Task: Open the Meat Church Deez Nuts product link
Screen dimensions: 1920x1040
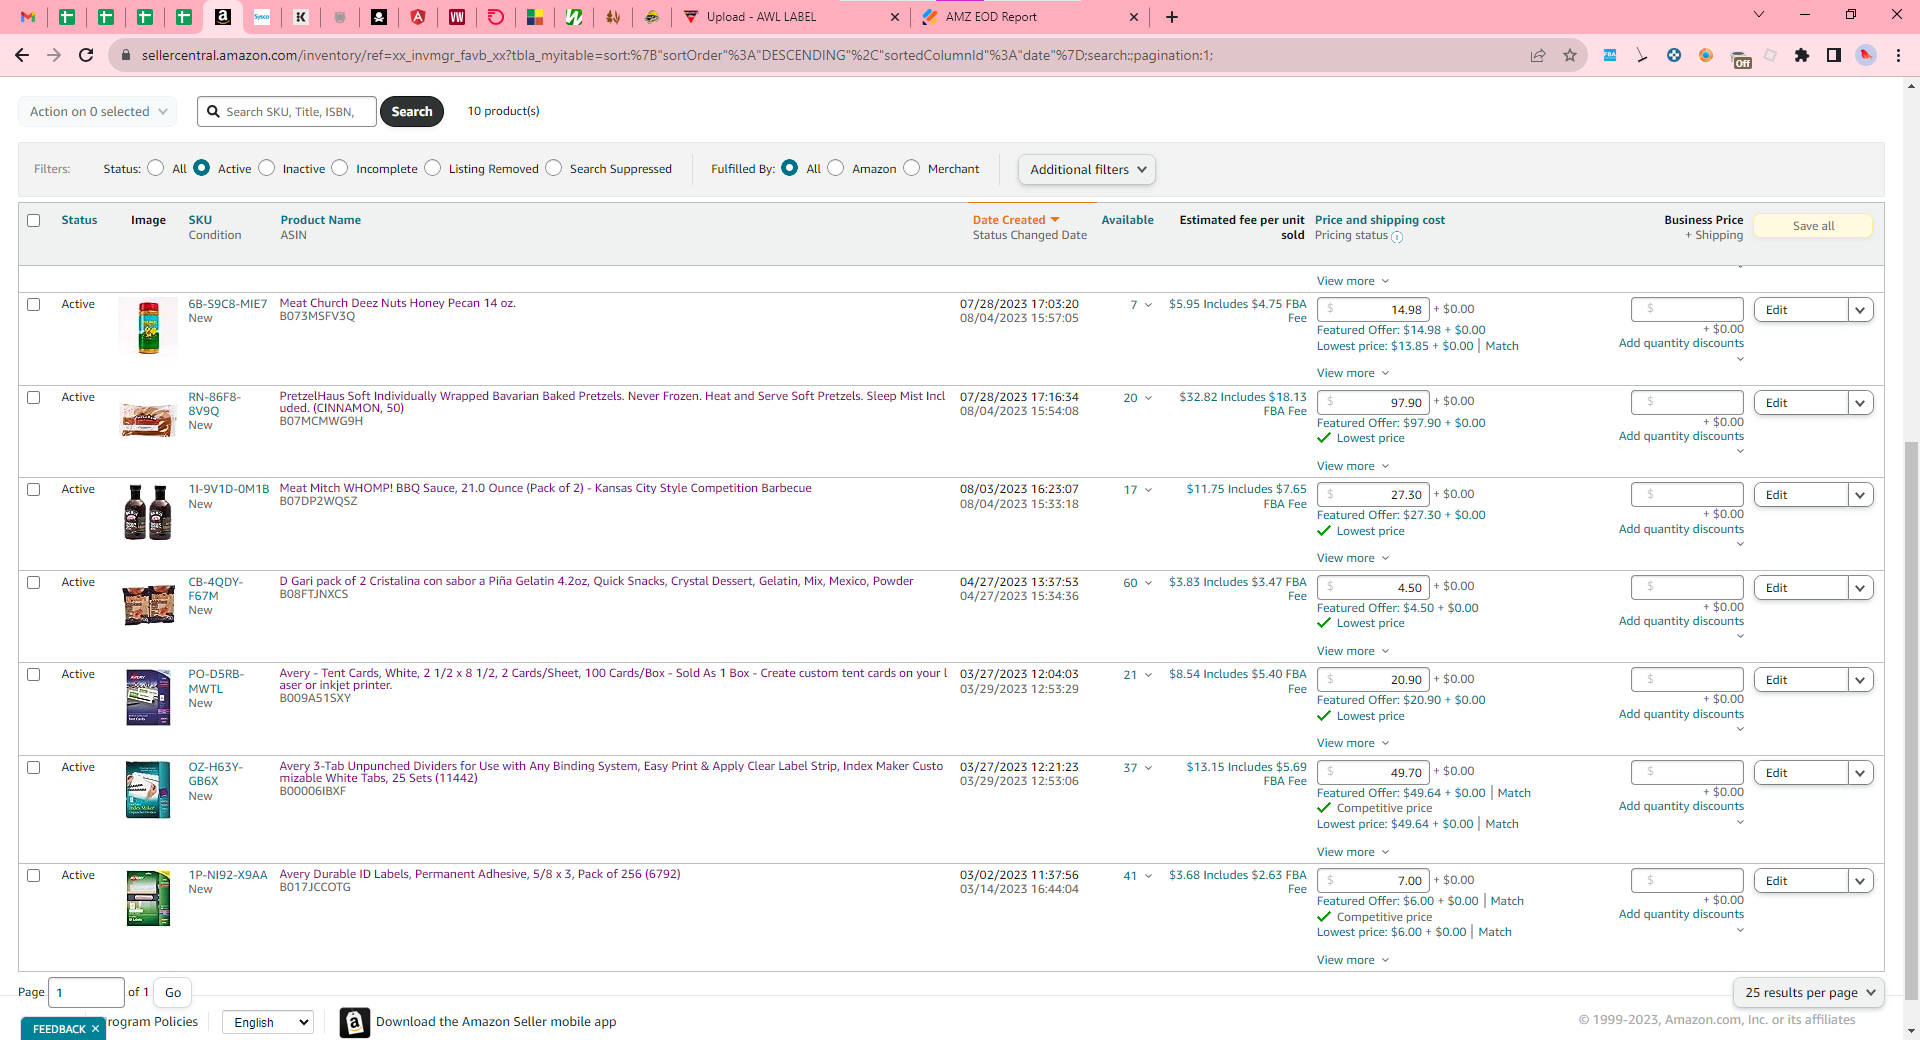Action: [397, 303]
